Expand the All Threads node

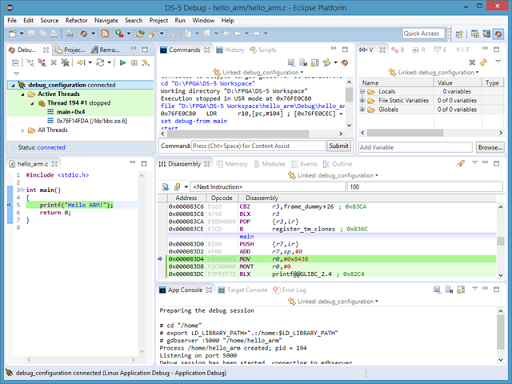pyautogui.click(x=22, y=130)
